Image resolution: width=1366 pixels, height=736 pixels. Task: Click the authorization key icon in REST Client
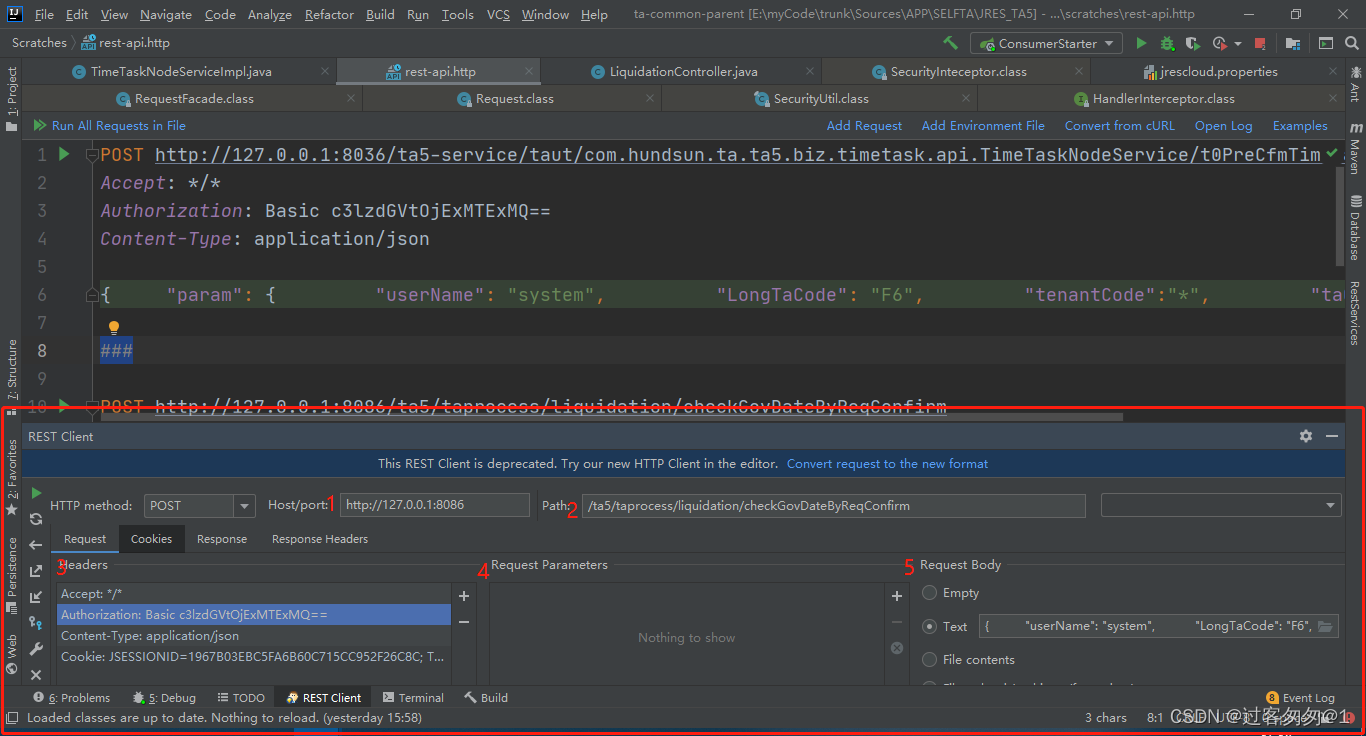(x=36, y=623)
